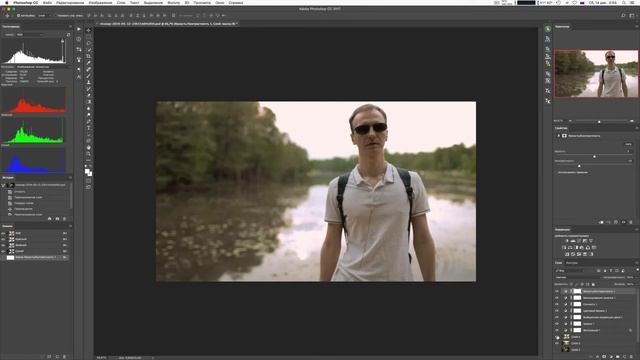The image size is (640, 360).
Task: Toggle visibility of the Синий channel
Action: tap(4, 251)
